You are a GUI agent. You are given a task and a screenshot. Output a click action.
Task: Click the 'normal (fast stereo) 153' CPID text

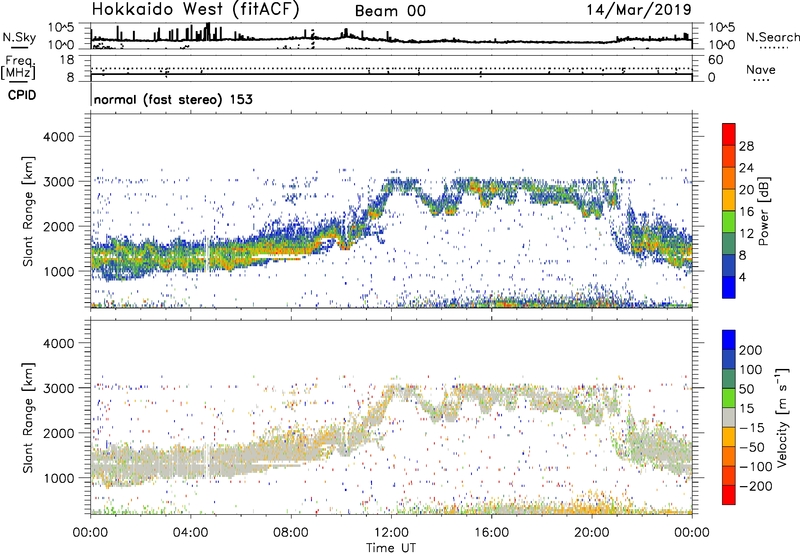(173, 99)
